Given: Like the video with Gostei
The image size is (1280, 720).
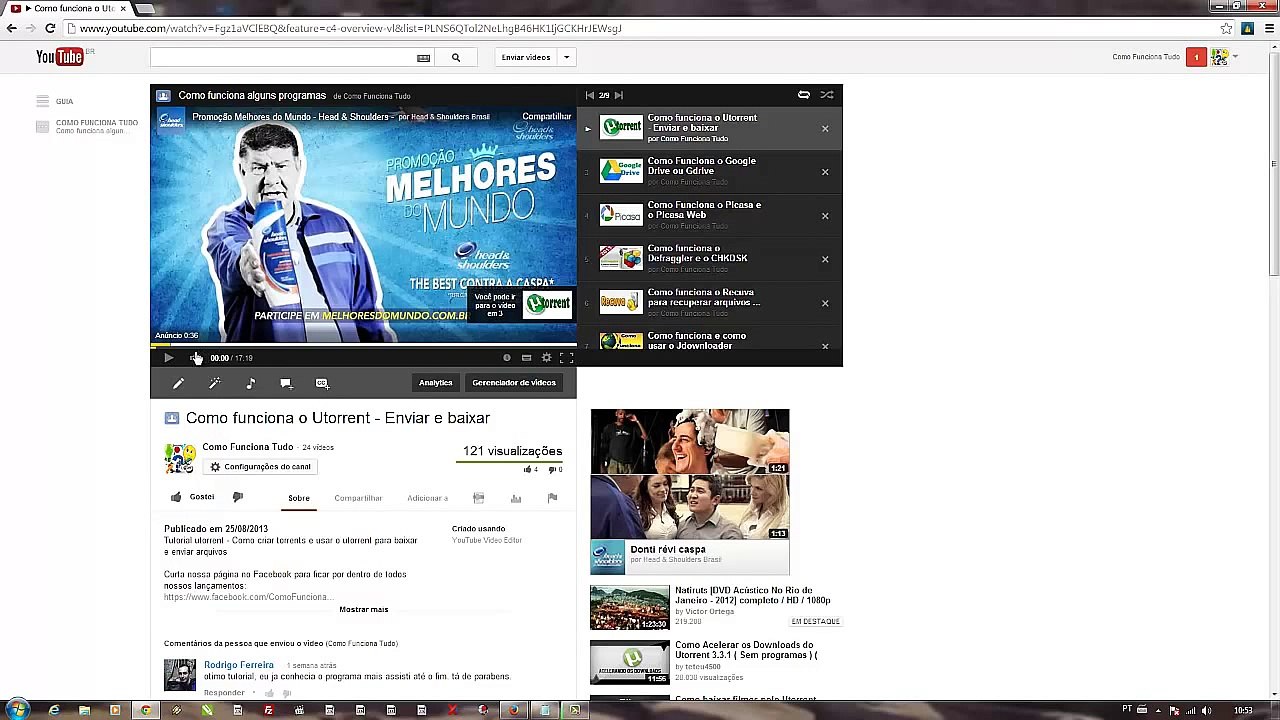Looking at the screenshot, I should 193,497.
